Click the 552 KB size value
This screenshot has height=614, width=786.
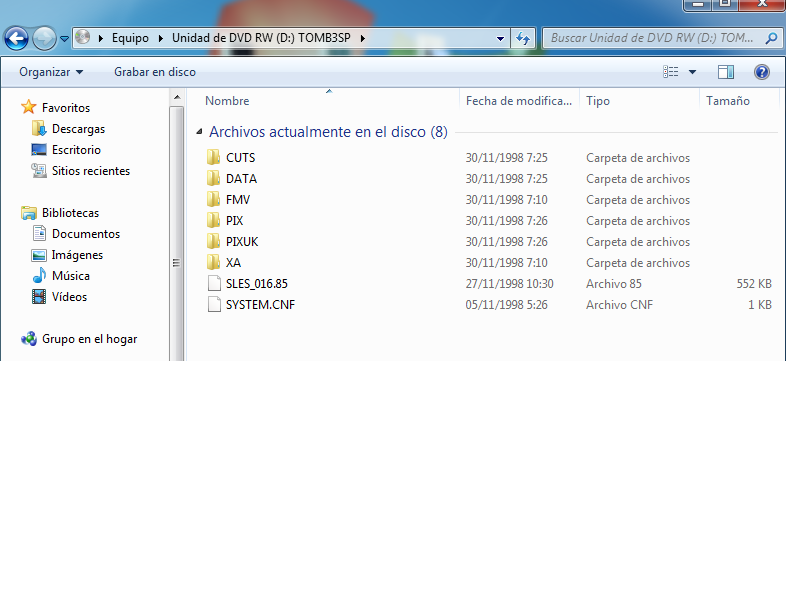754,284
